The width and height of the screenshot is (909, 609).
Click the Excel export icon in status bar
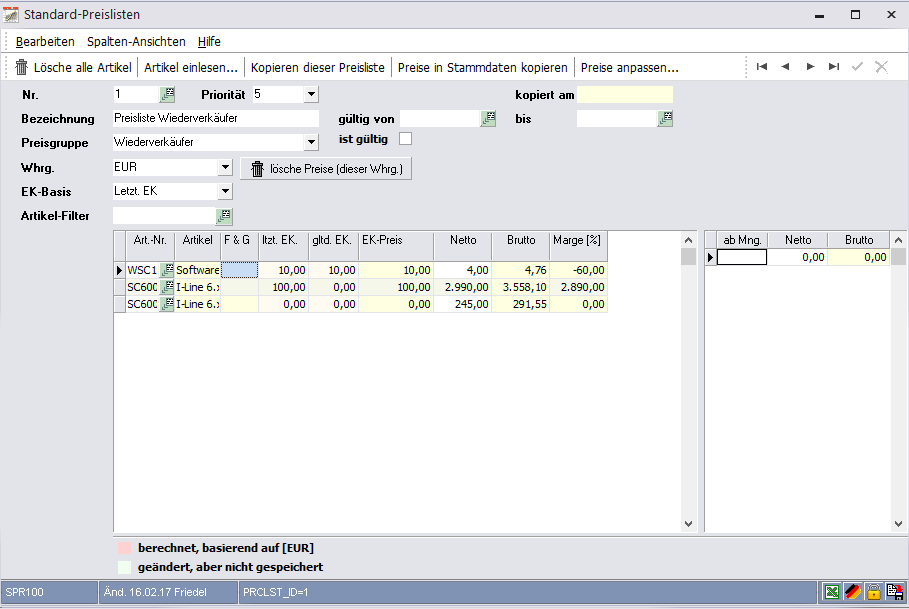tap(830, 592)
